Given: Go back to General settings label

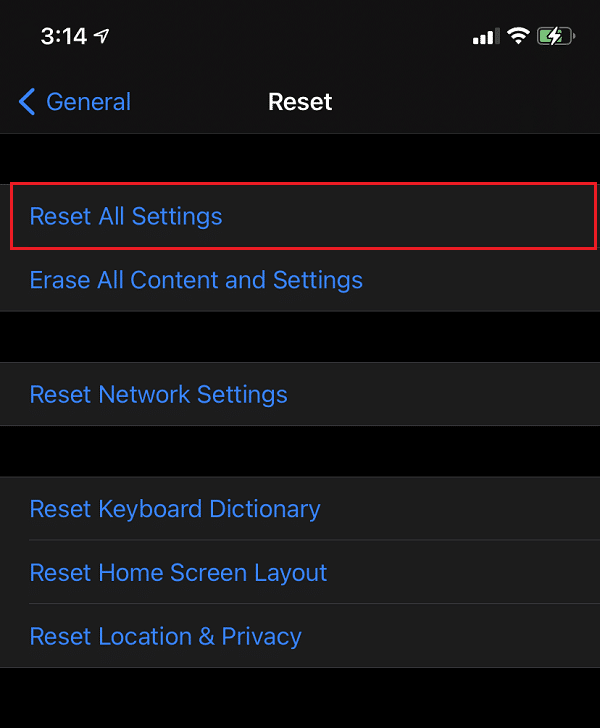Looking at the screenshot, I should 88,102.
